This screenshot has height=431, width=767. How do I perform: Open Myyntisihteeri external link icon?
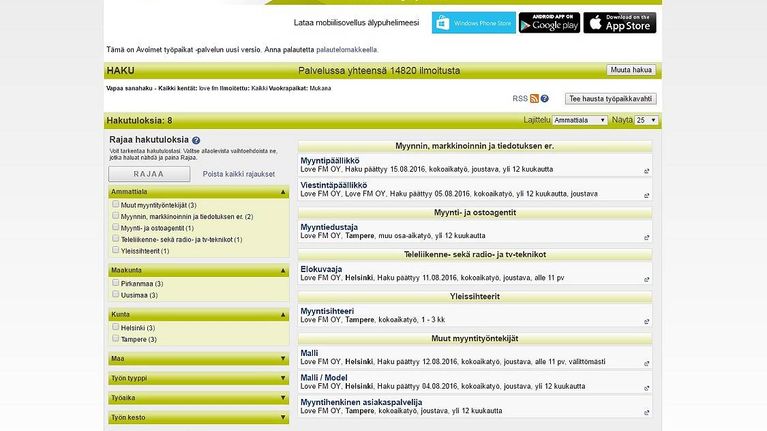[x=647, y=322]
